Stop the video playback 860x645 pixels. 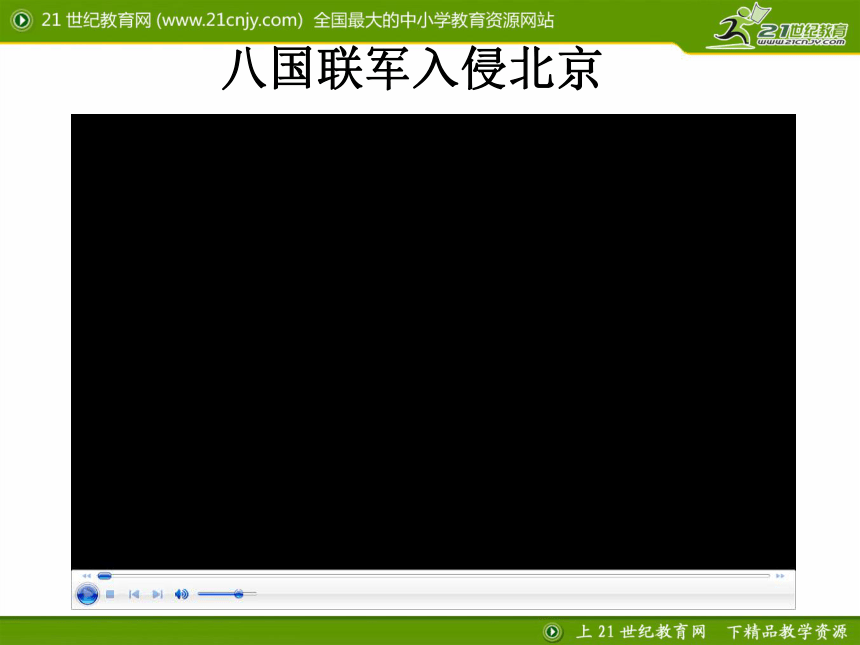110,594
